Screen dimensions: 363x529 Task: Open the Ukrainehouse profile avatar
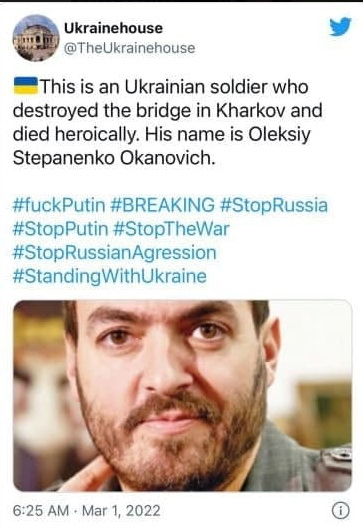[36, 38]
